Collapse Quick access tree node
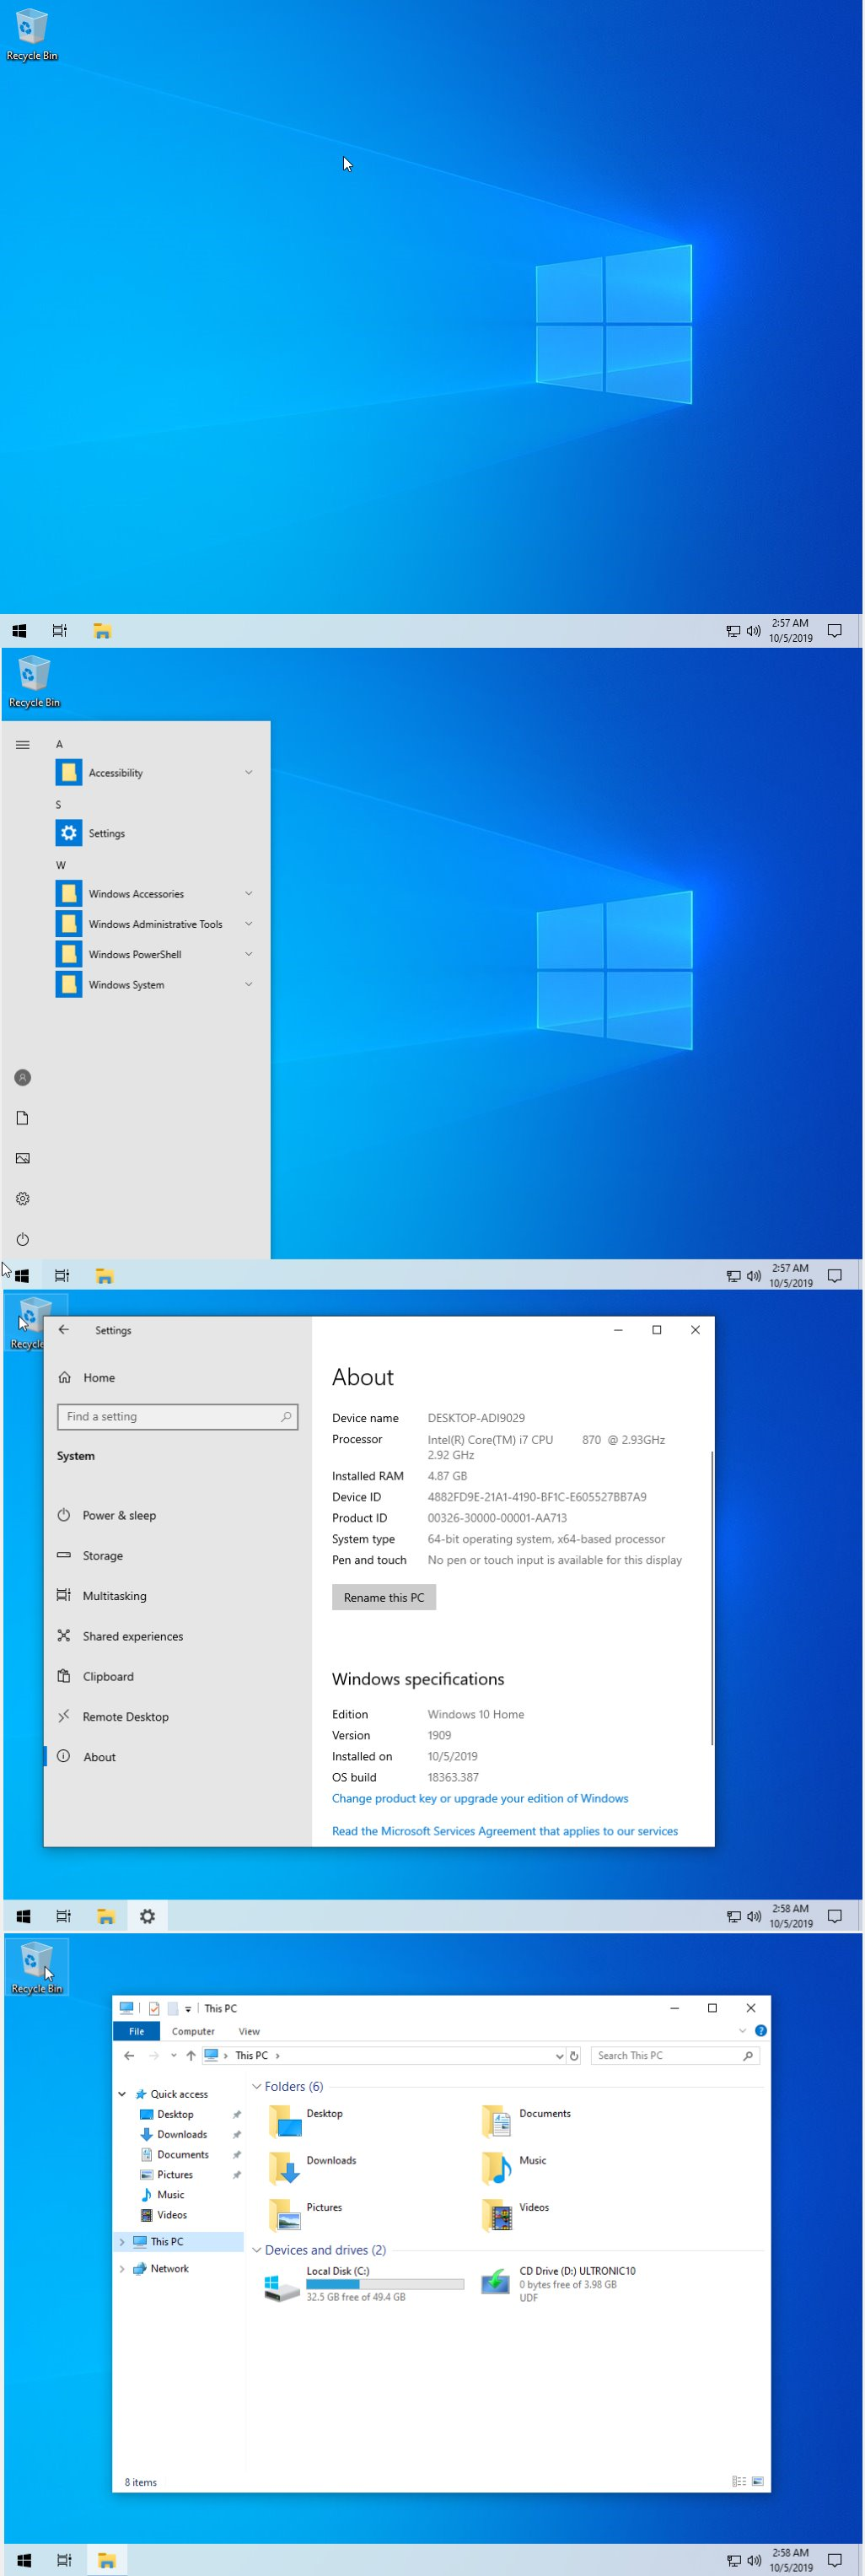 pos(122,2094)
